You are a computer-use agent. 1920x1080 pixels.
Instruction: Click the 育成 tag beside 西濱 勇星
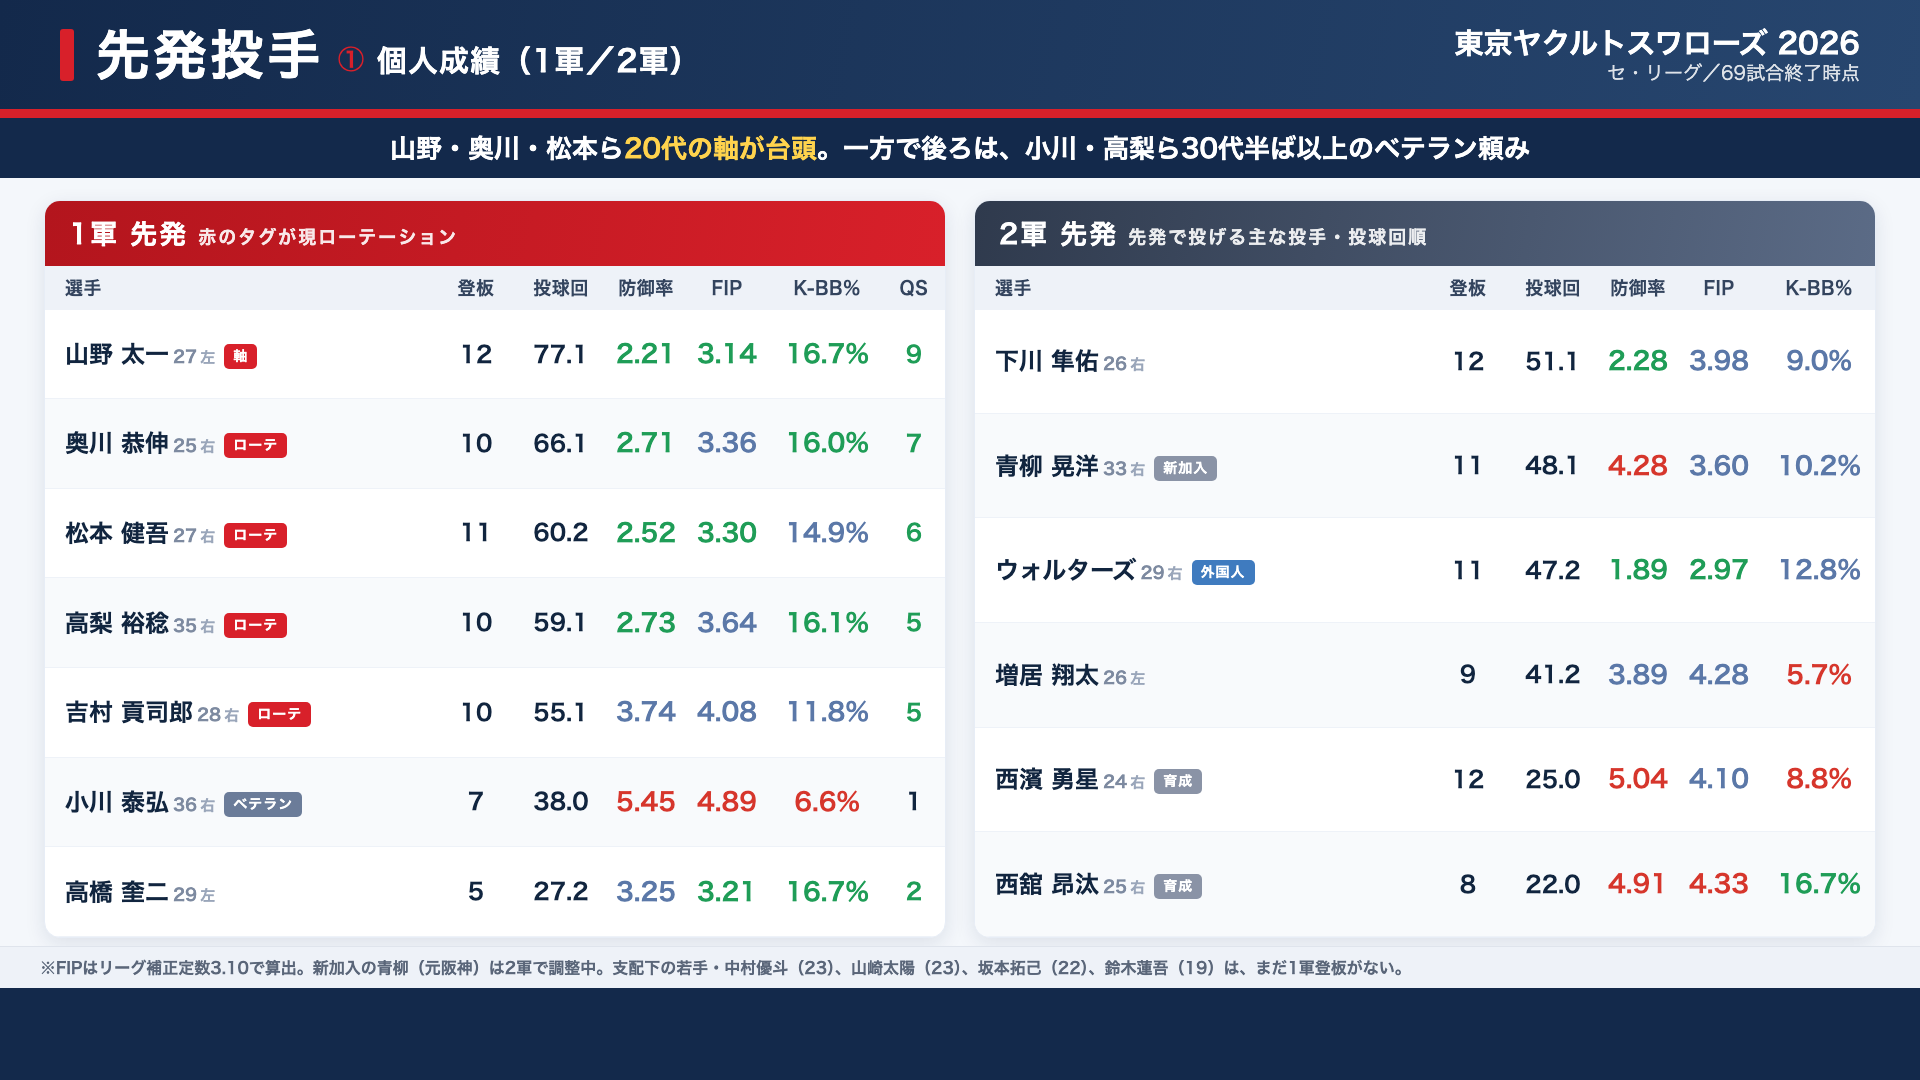click(x=1178, y=781)
